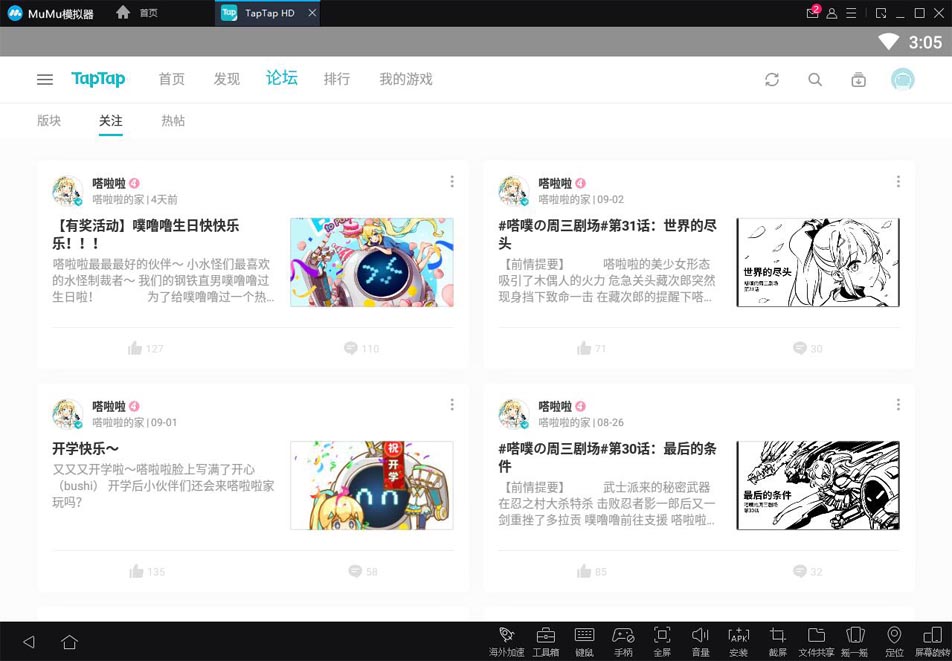Open more options for the 噗噜噜生日快乐 post
Image resolution: width=952 pixels, height=661 pixels.
click(x=452, y=182)
